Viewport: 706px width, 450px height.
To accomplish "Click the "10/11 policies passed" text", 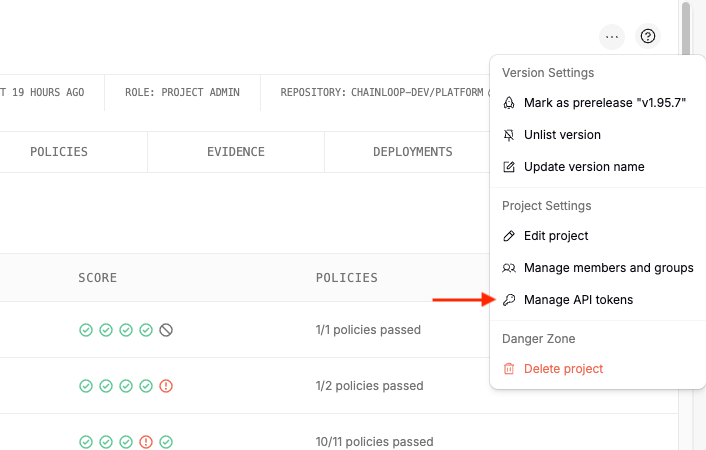I will click(x=375, y=442).
